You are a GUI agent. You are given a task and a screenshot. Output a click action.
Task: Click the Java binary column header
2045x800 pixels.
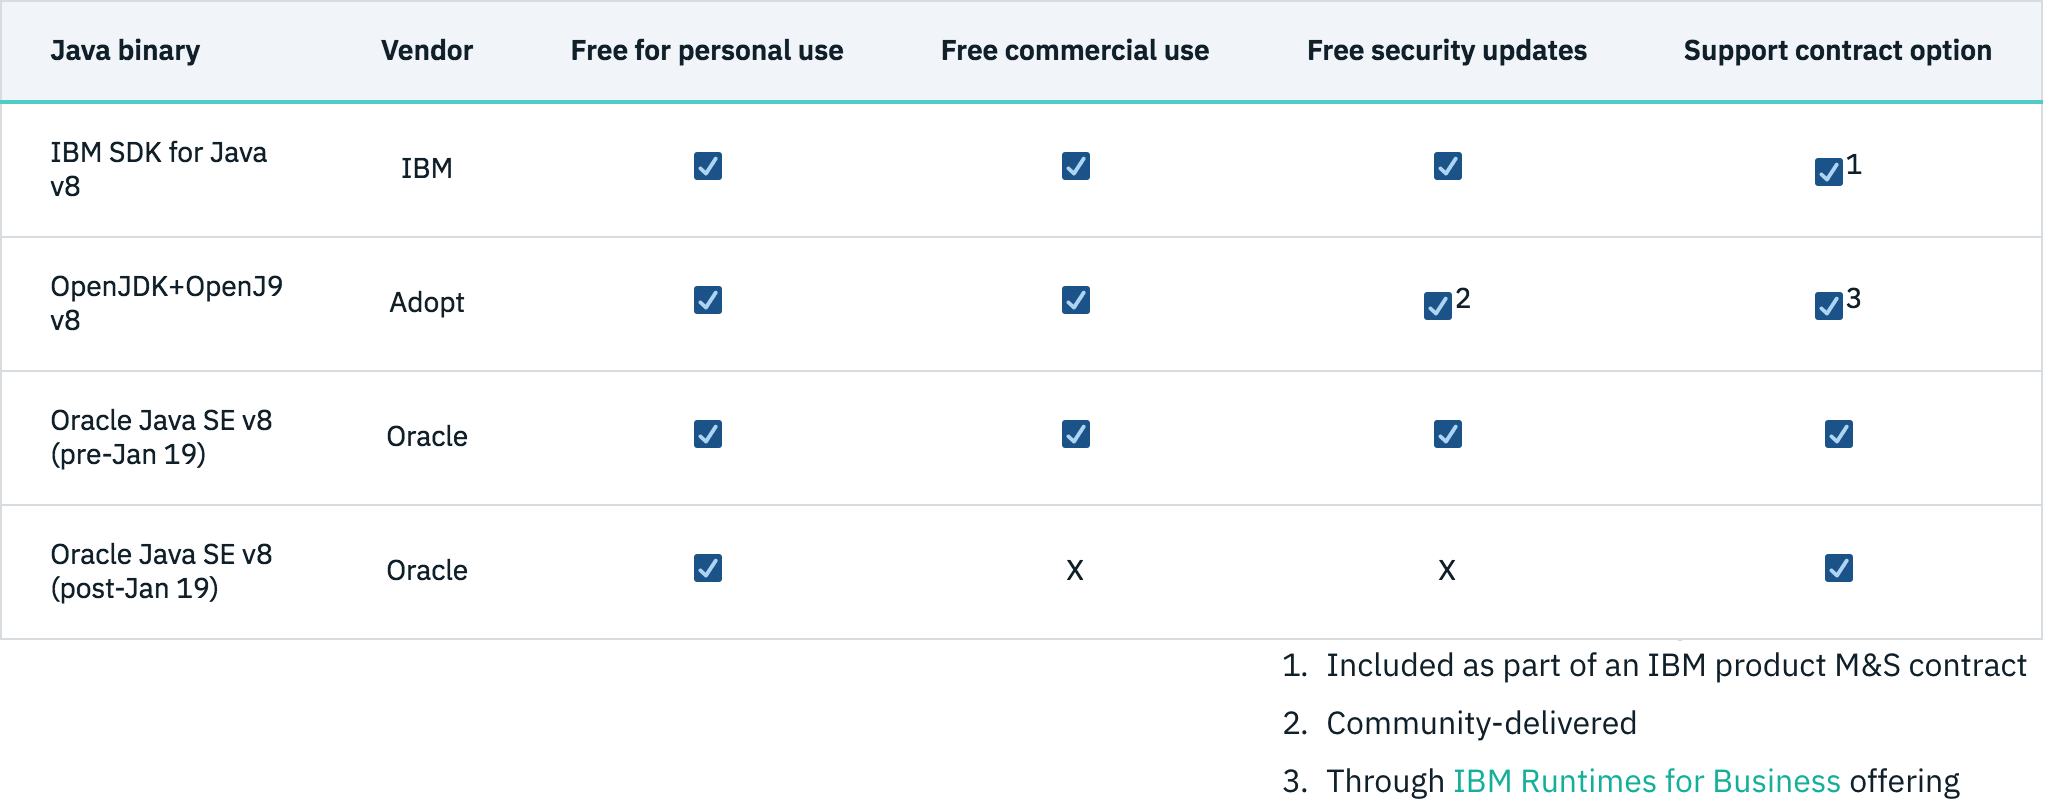point(125,51)
